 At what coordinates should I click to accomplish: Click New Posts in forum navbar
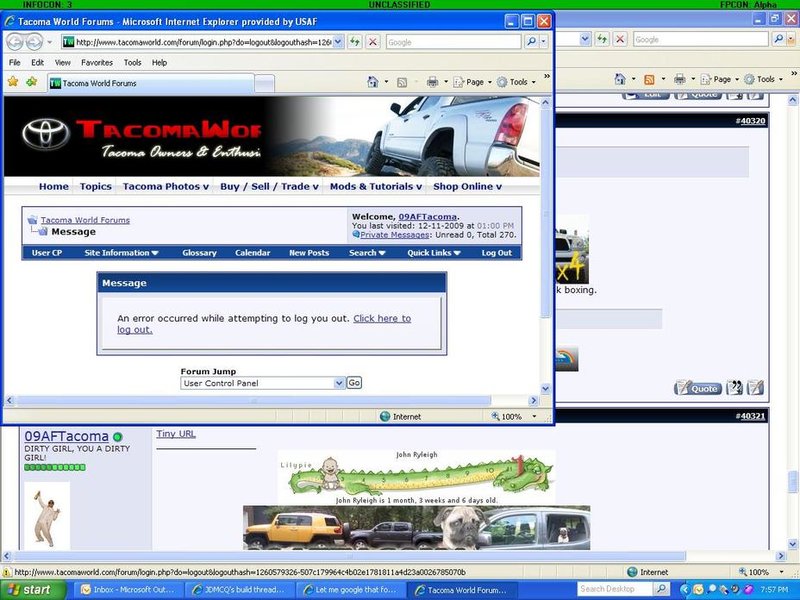click(x=309, y=253)
